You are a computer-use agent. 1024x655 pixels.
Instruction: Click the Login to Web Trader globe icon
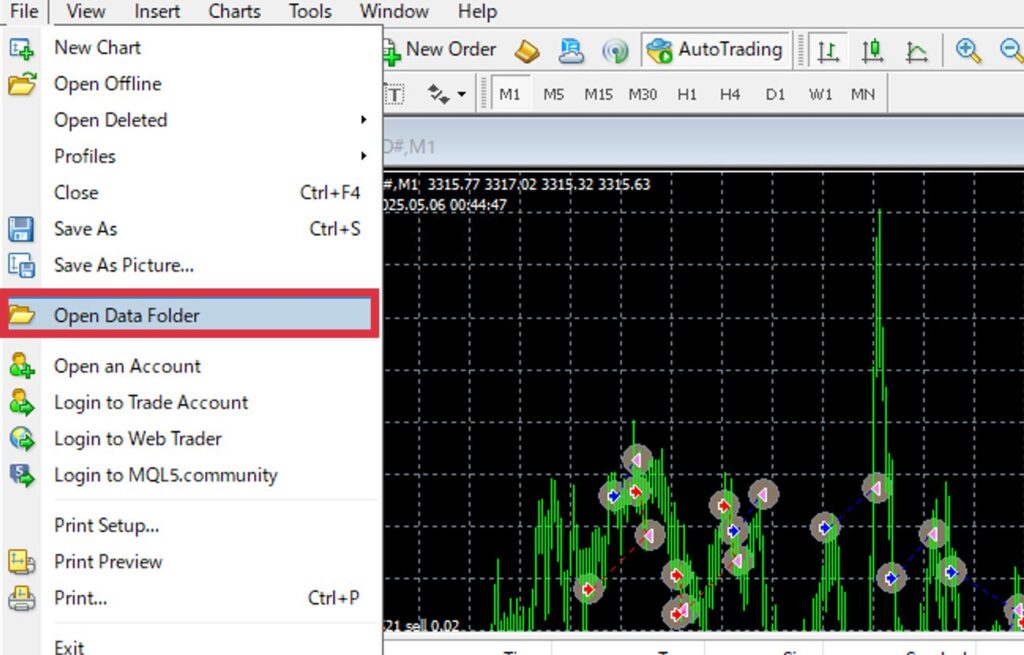[22, 439]
